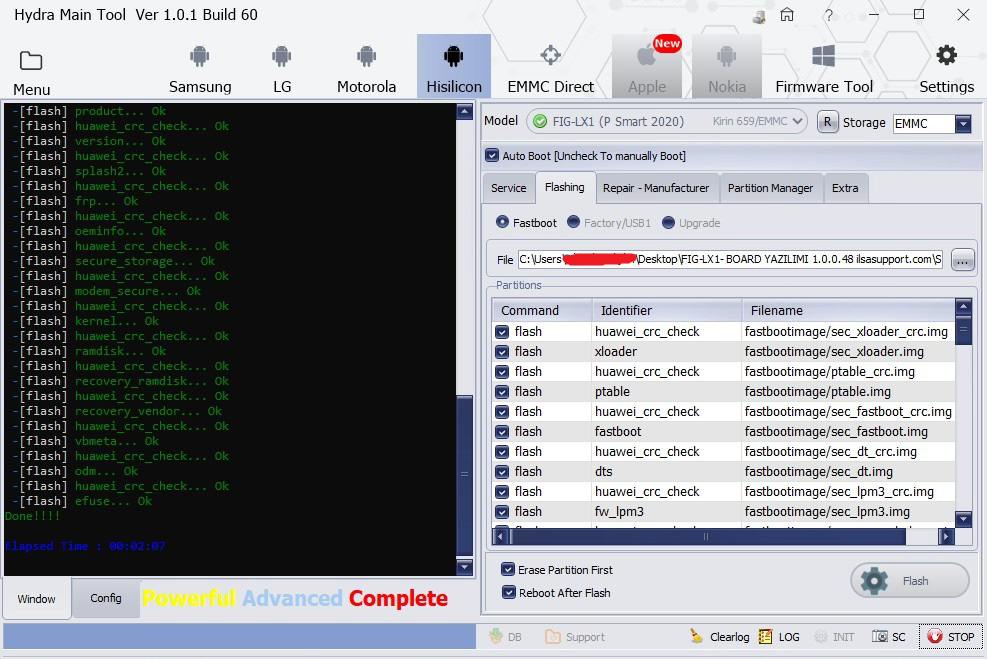The height and width of the screenshot is (659, 987).
Task: Select the LG android icon
Action: coord(281,57)
